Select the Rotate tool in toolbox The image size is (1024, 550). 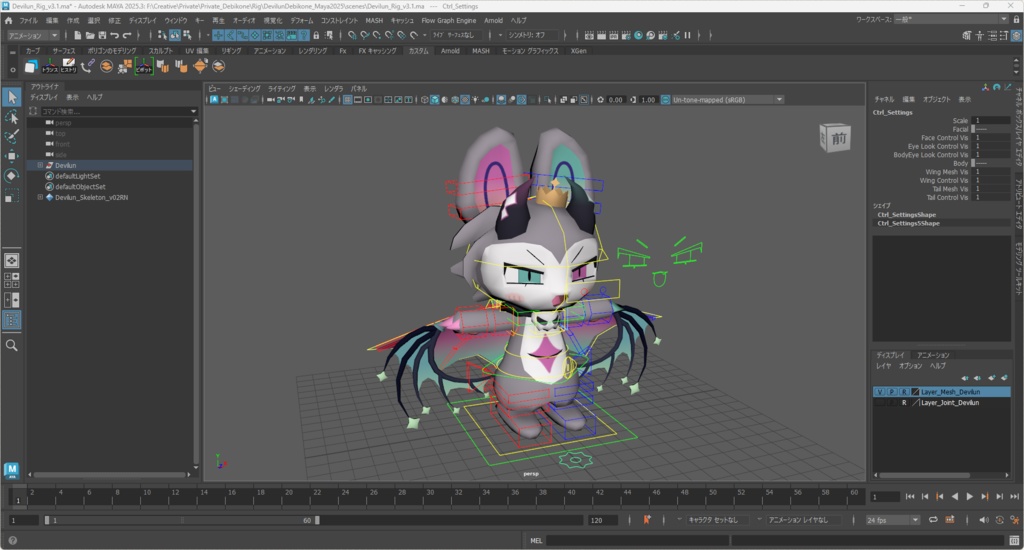[x=12, y=175]
